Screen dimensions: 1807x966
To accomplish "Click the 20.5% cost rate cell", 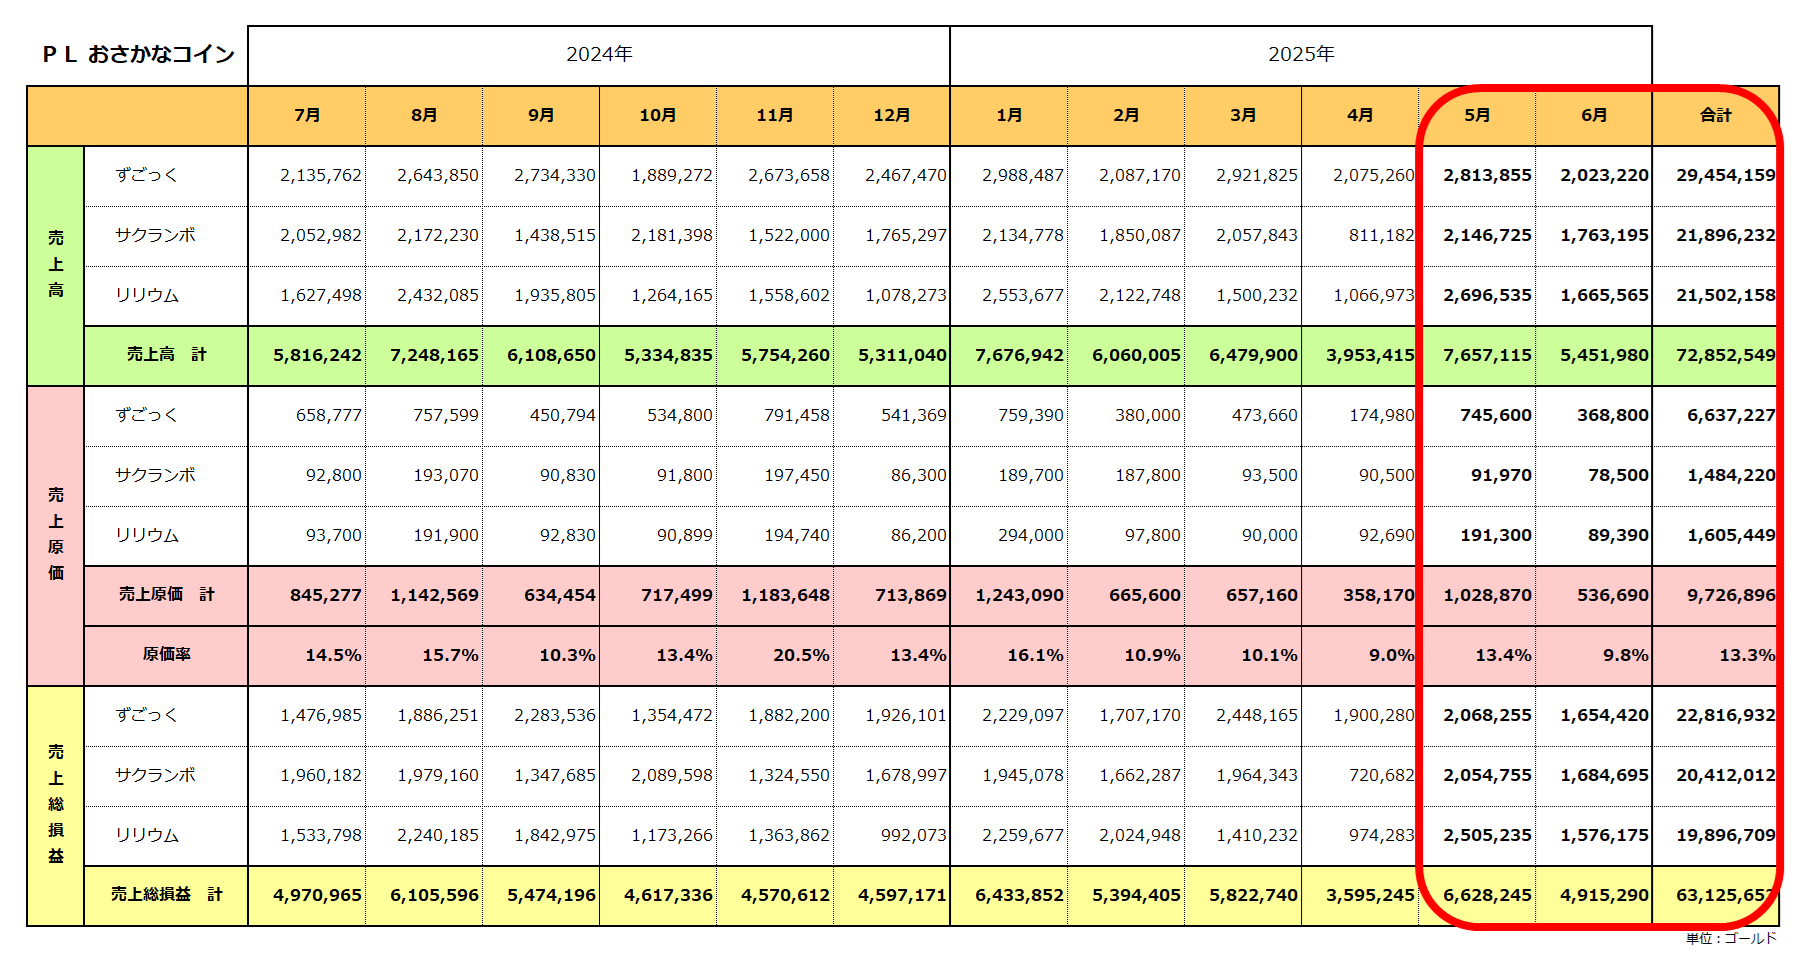I will [800, 655].
